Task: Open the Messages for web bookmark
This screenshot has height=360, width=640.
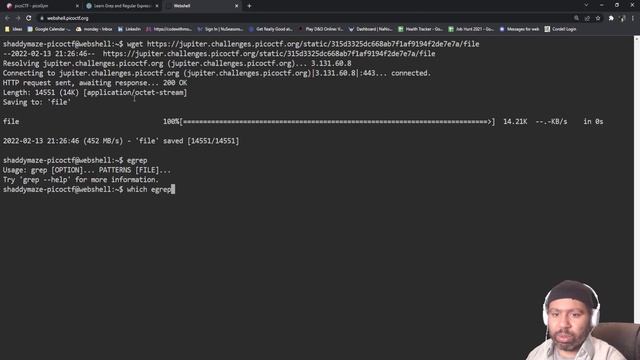Action: point(520,29)
